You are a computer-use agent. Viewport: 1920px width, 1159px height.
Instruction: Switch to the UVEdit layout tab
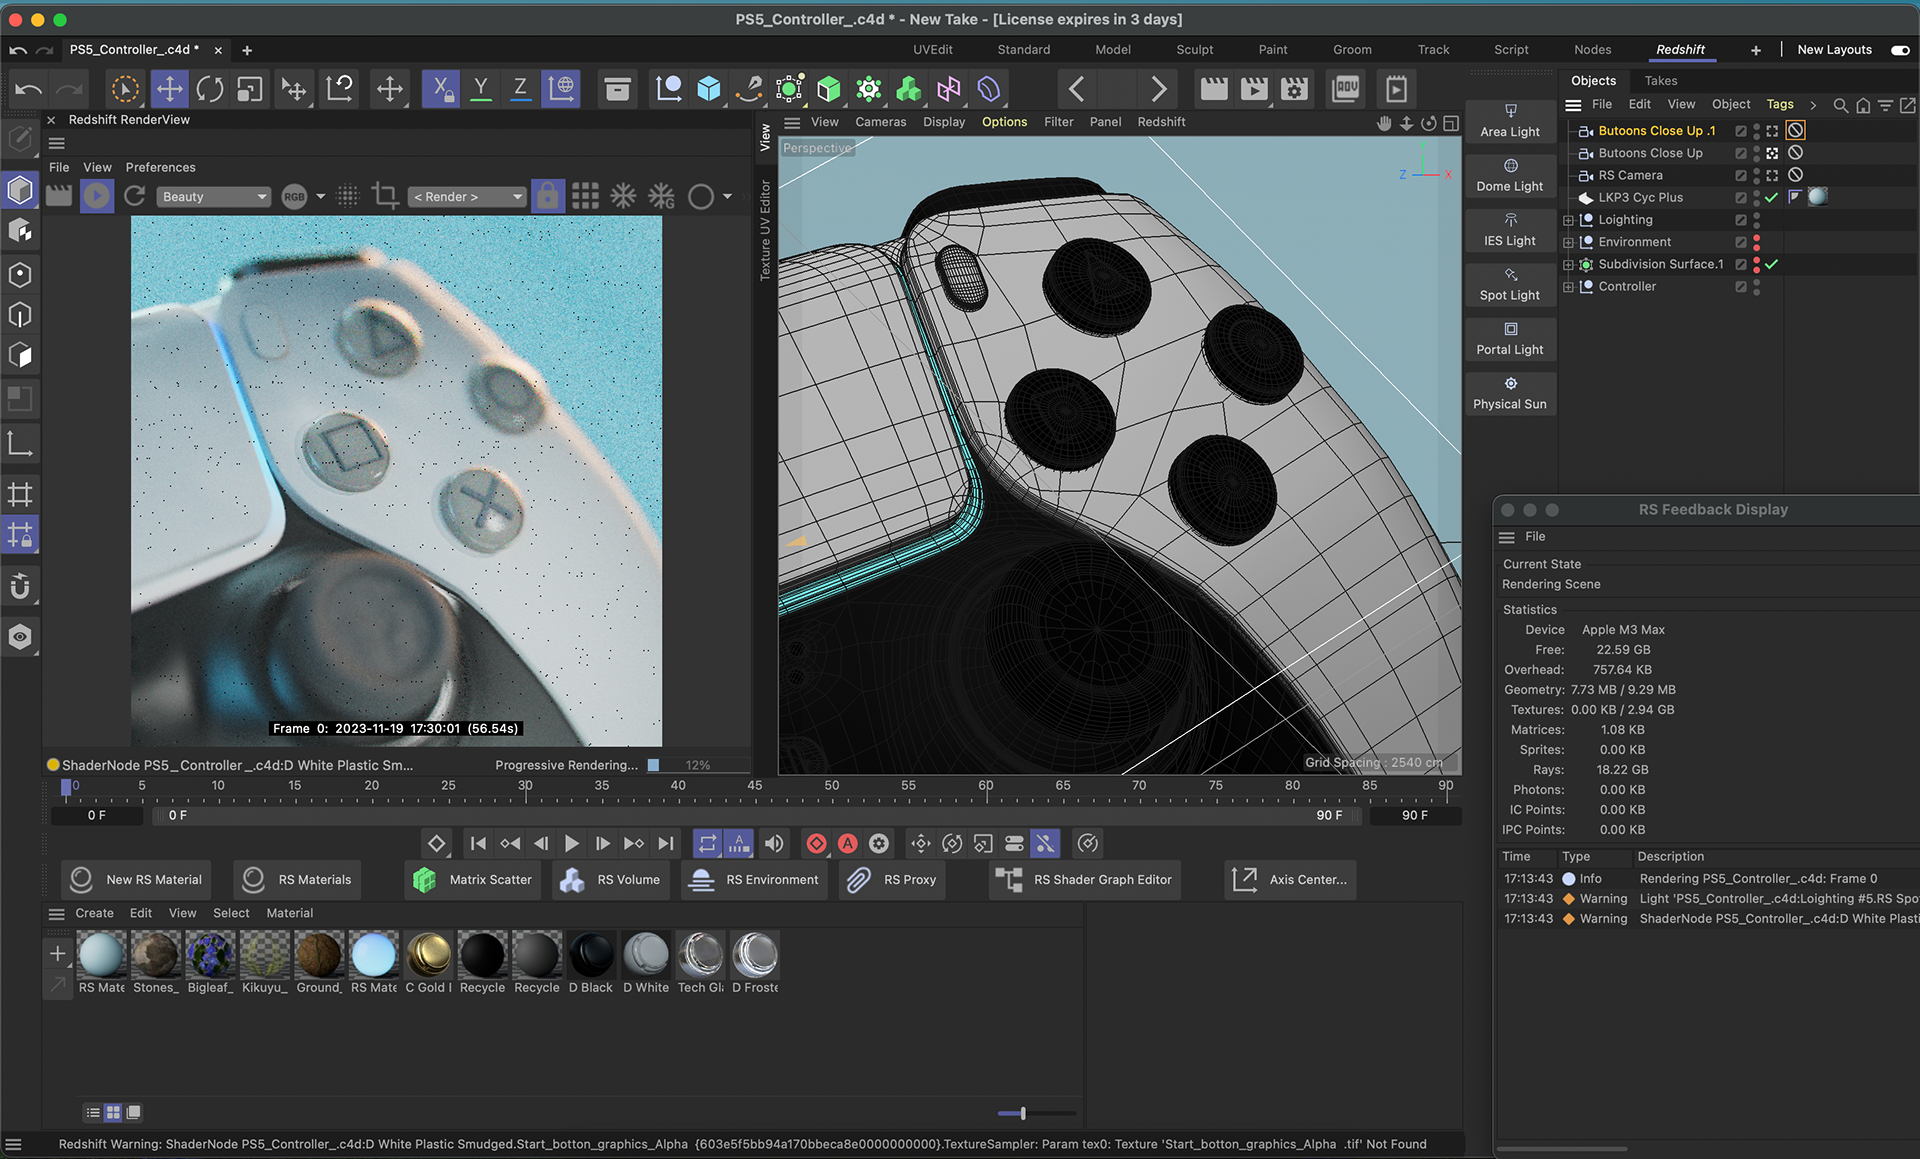[932, 49]
